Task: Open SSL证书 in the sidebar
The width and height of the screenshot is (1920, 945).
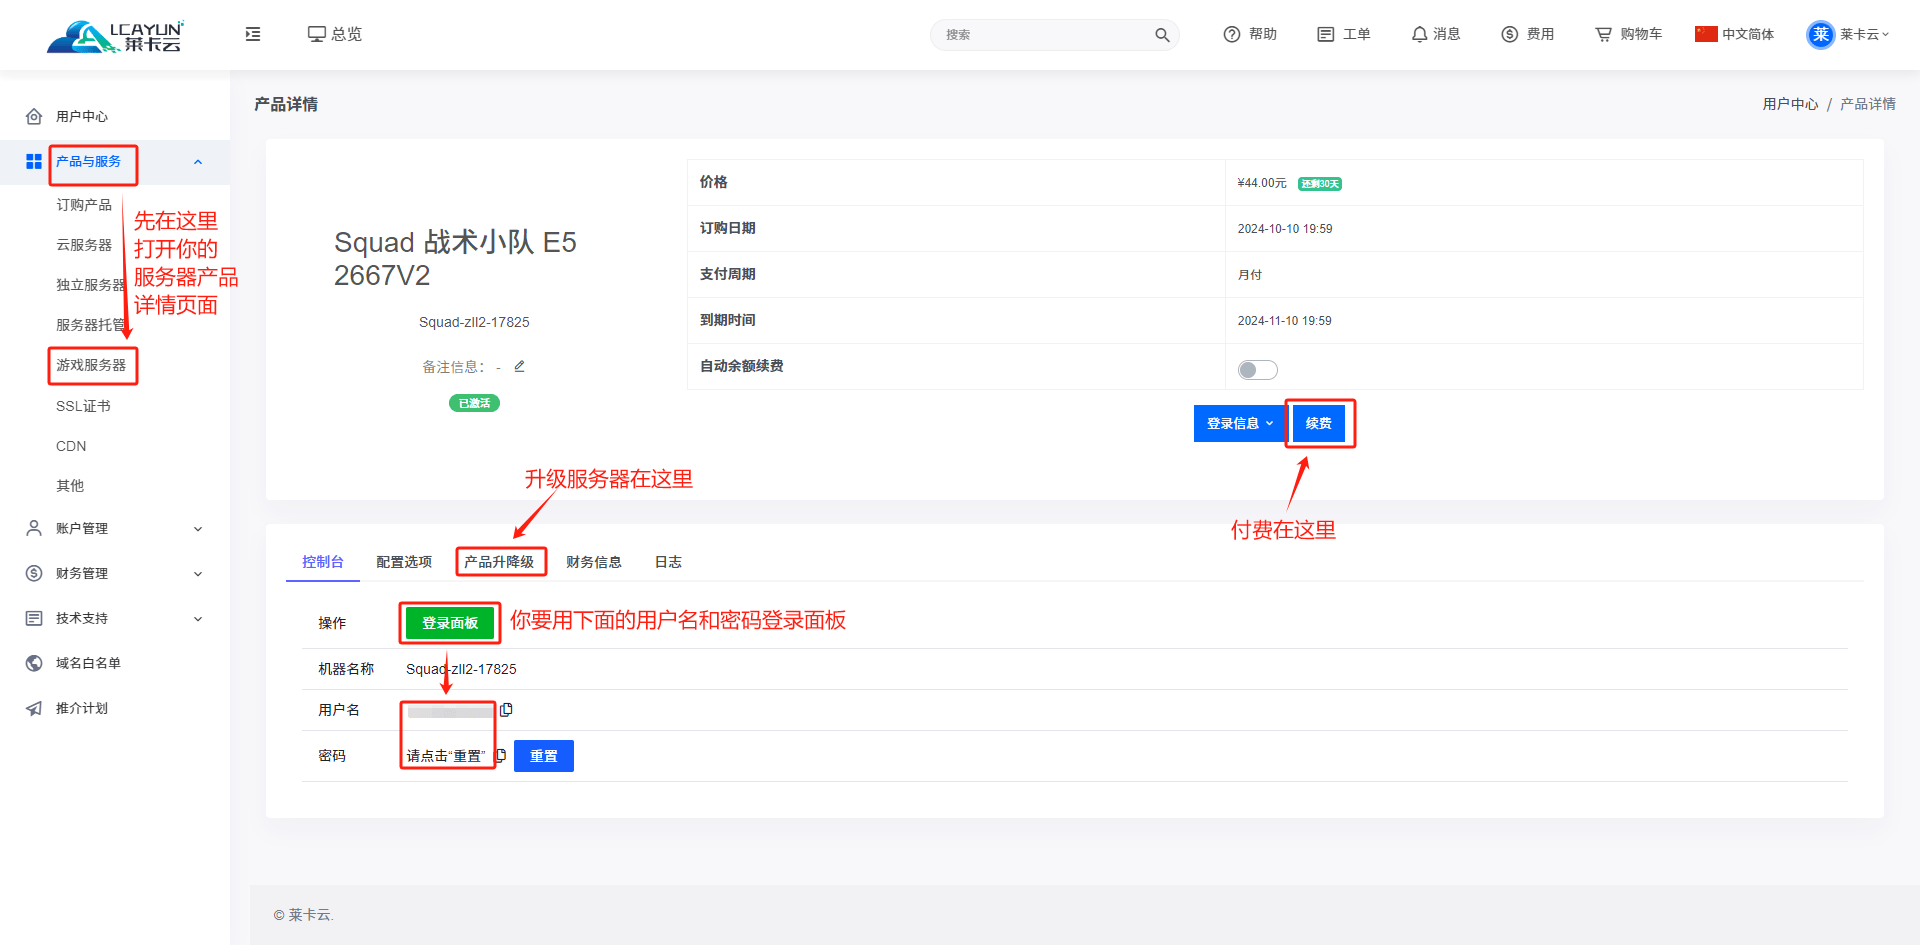Action: pos(83,406)
